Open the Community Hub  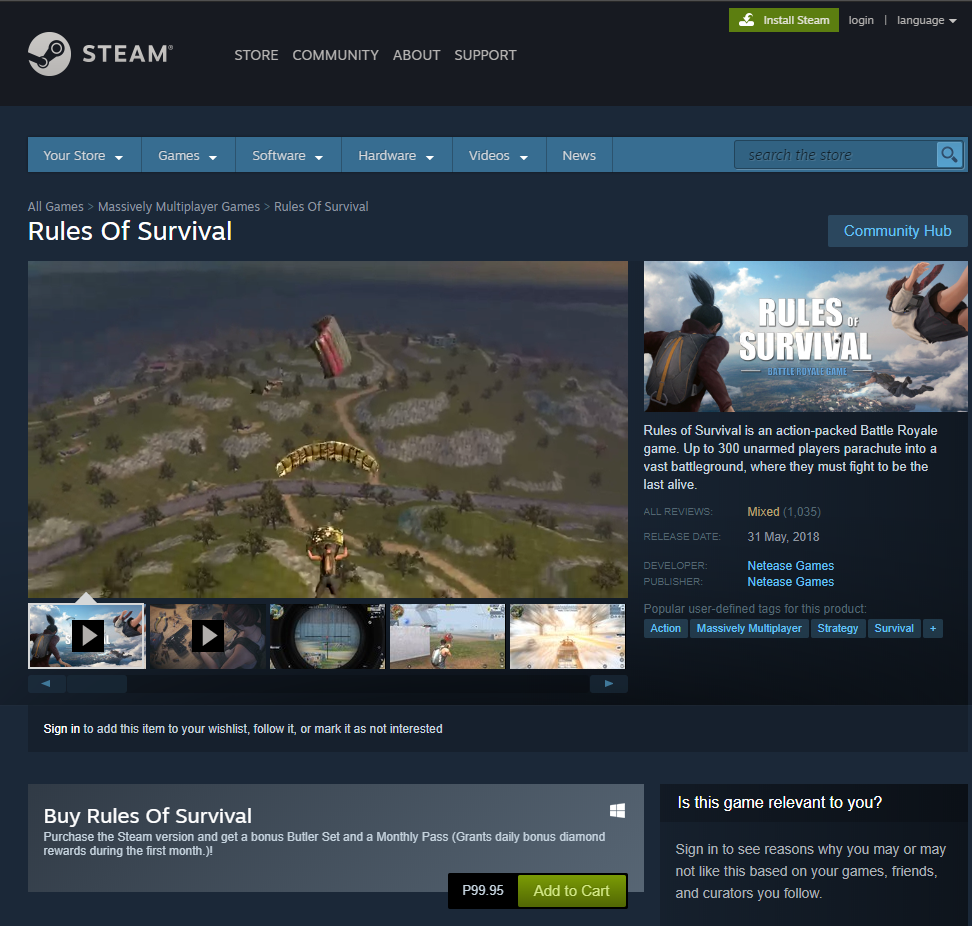(897, 231)
